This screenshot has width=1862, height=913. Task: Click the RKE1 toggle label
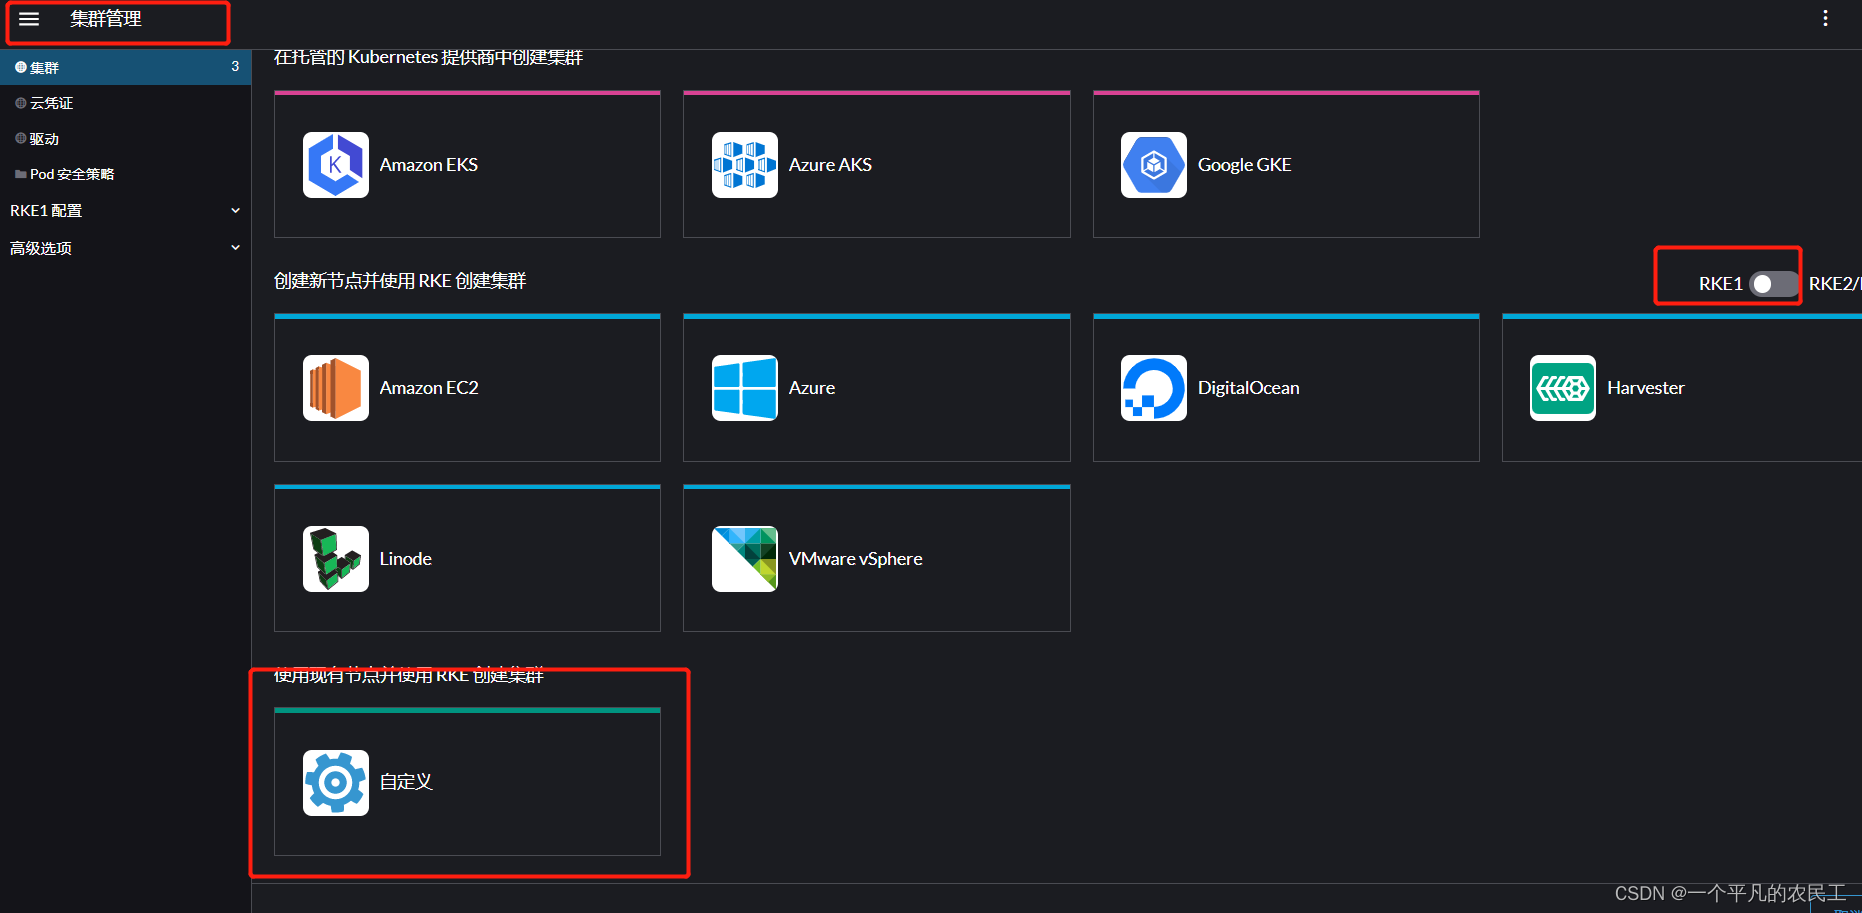click(1720, 284)
